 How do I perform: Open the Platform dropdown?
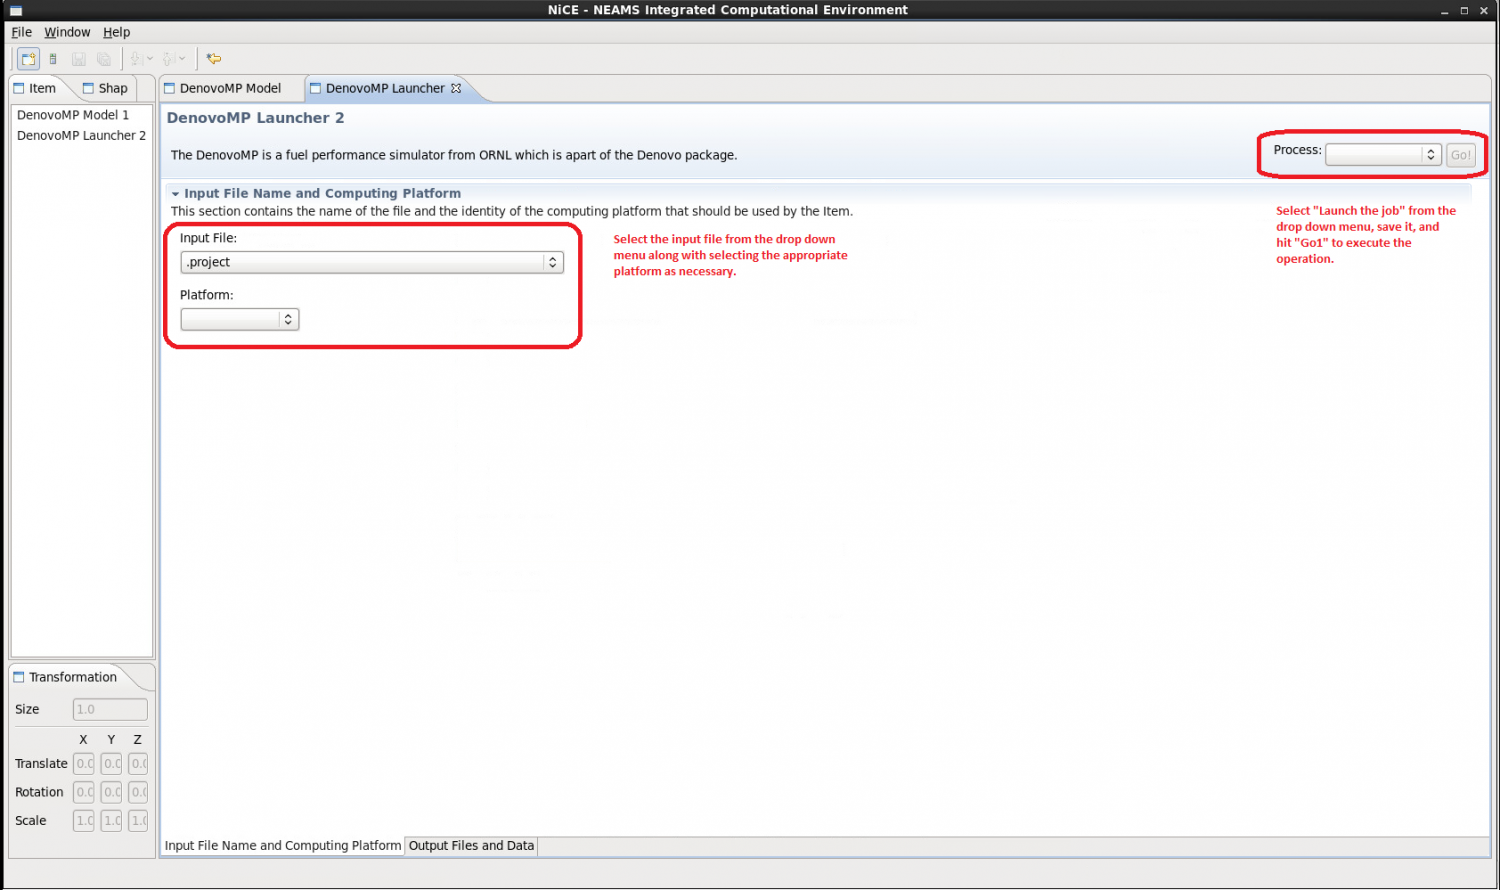tap(240, 319)
